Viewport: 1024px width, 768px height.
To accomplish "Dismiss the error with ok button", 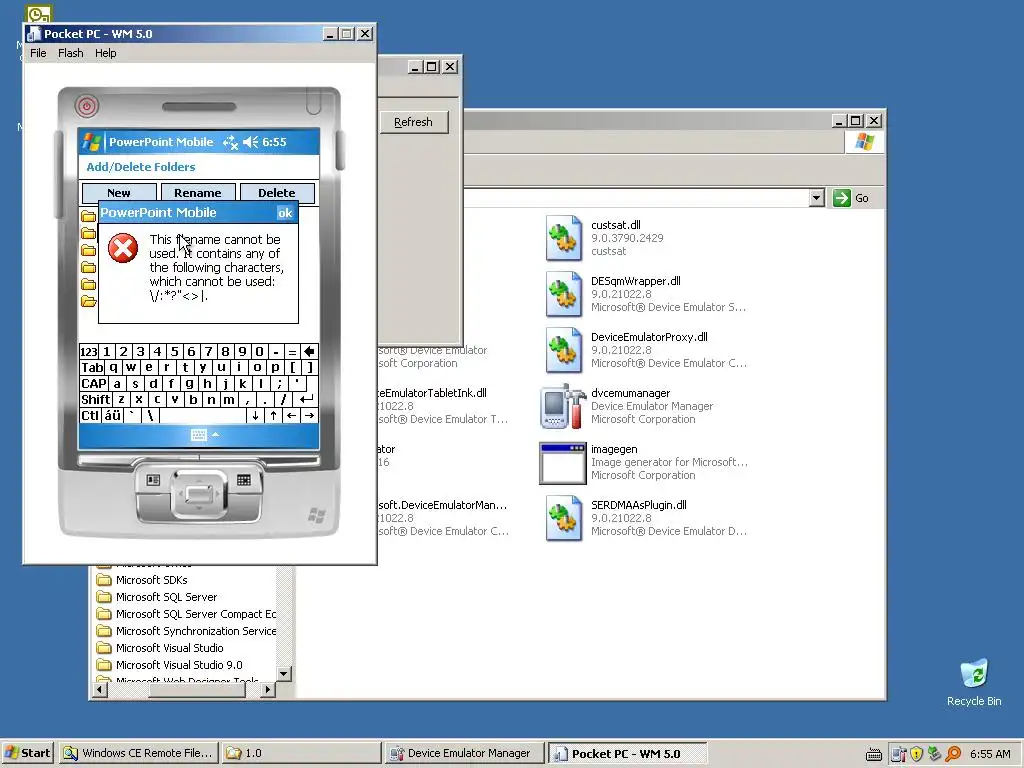I will click(x=285, y=213).
